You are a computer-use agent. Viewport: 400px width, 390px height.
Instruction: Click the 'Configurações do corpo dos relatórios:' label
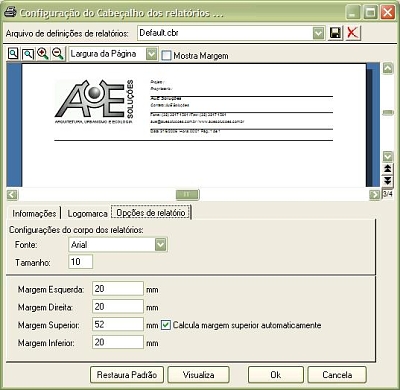point(76,230)
